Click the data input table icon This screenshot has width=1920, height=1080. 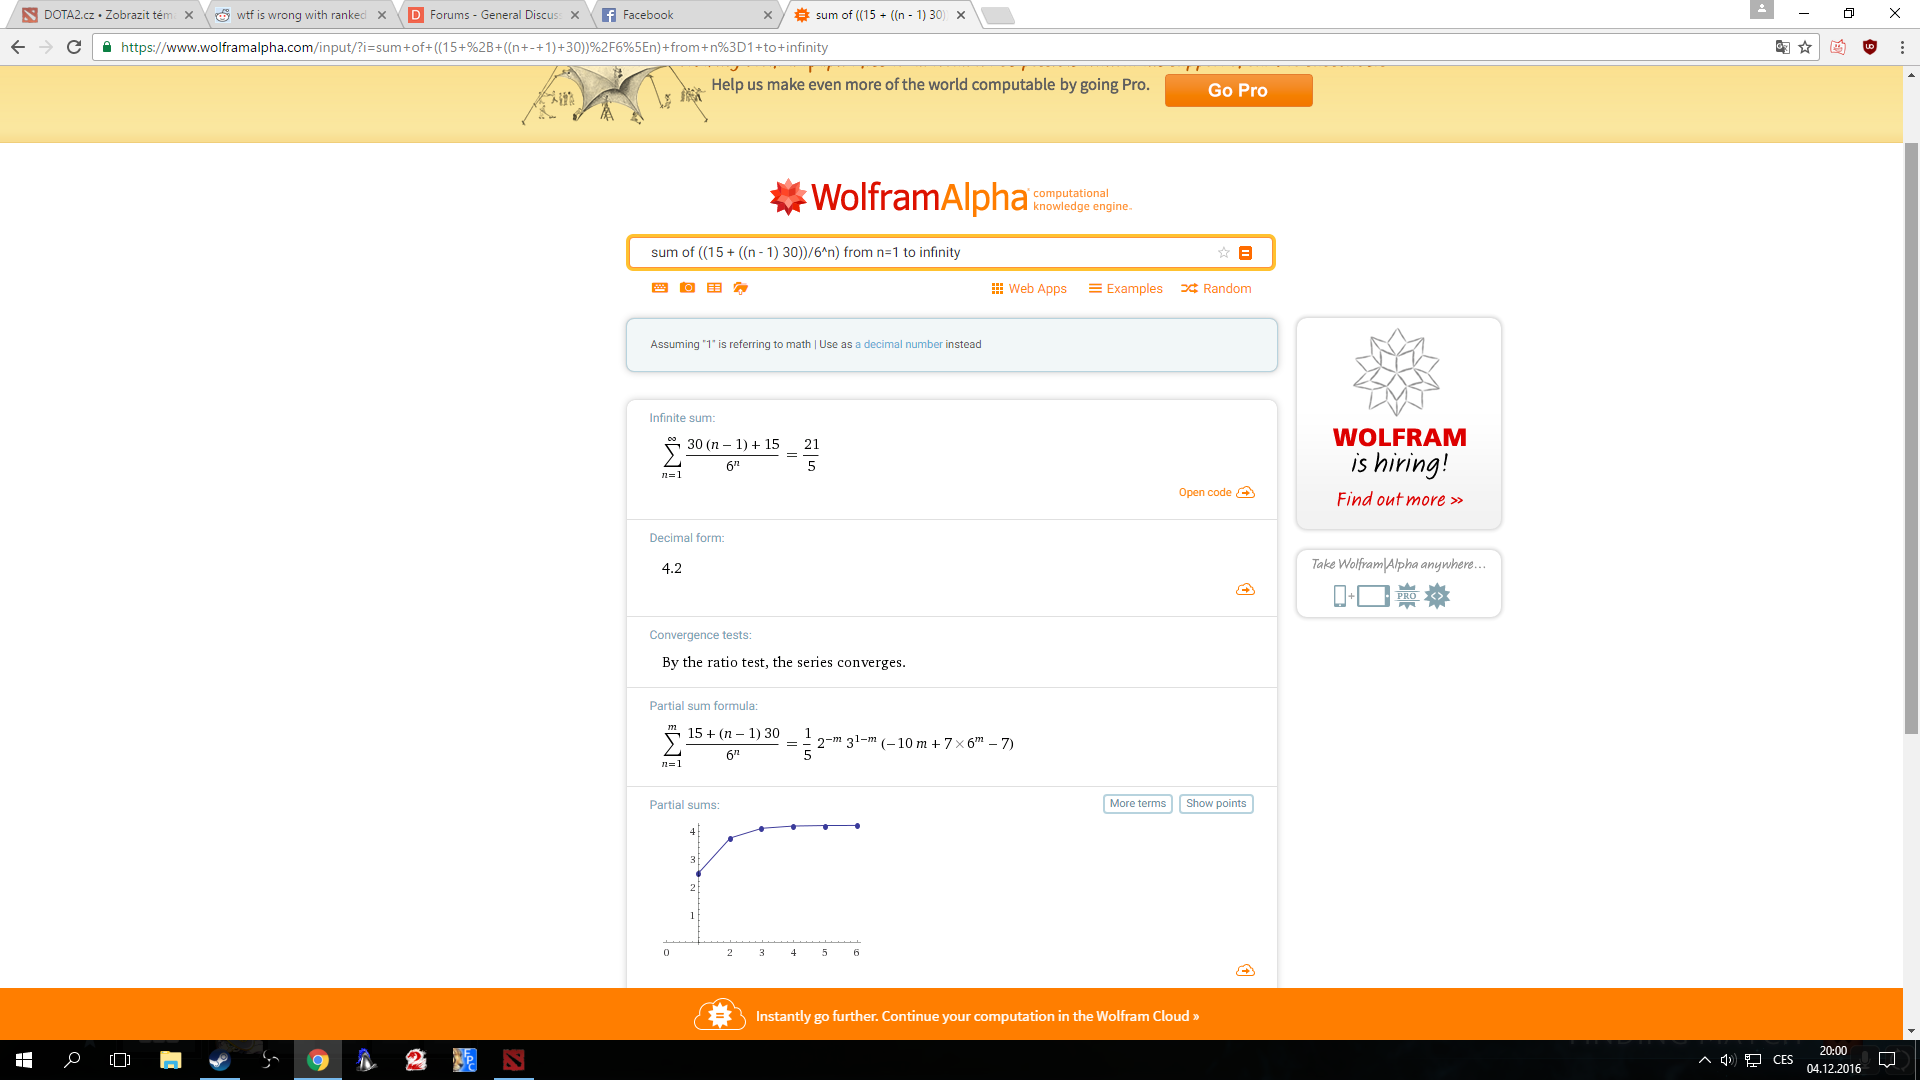point(714,288)
